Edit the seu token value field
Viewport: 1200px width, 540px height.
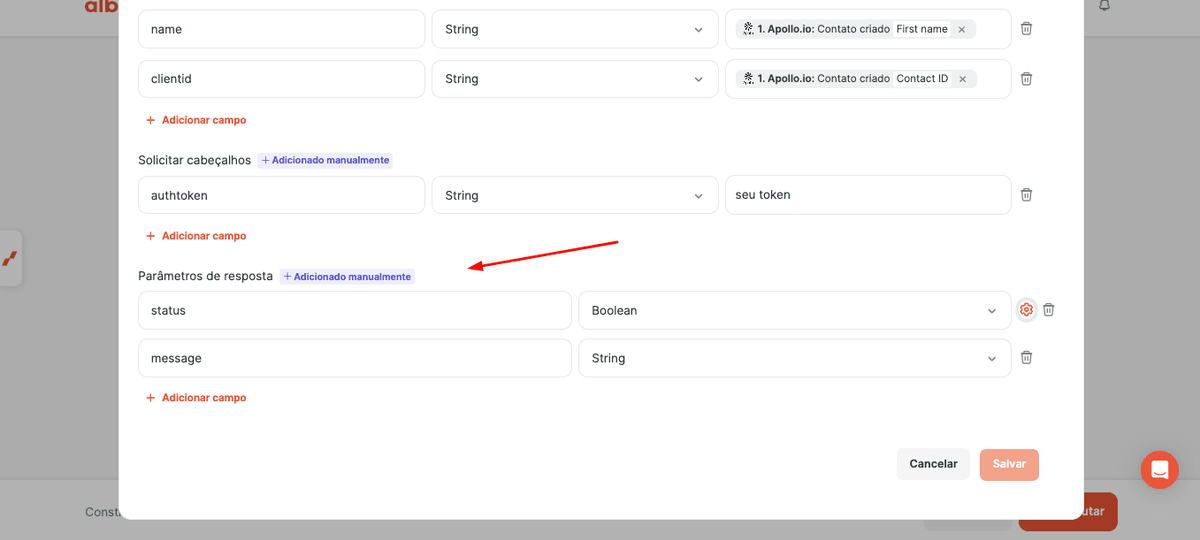(x=868, y=195)
